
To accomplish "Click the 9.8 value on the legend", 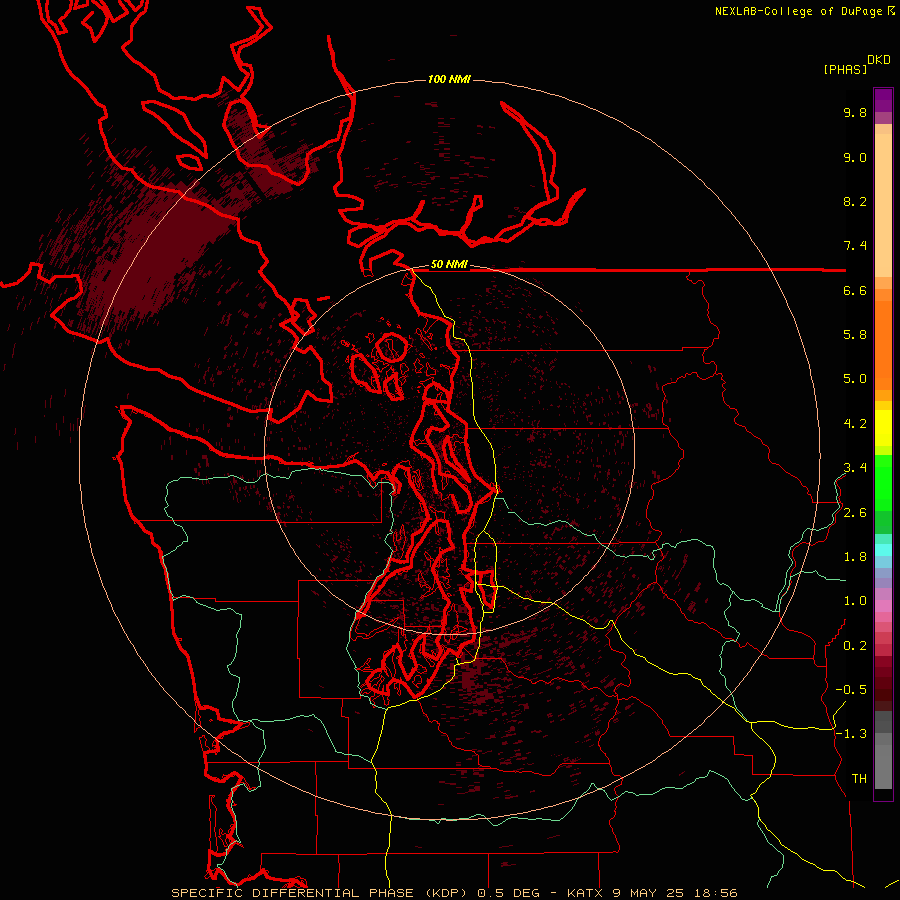I will click(855, 112).
